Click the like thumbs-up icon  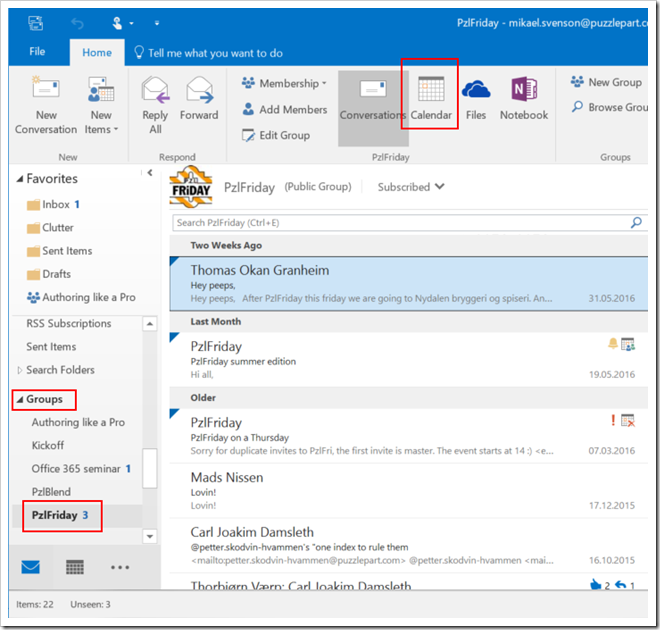596,585
